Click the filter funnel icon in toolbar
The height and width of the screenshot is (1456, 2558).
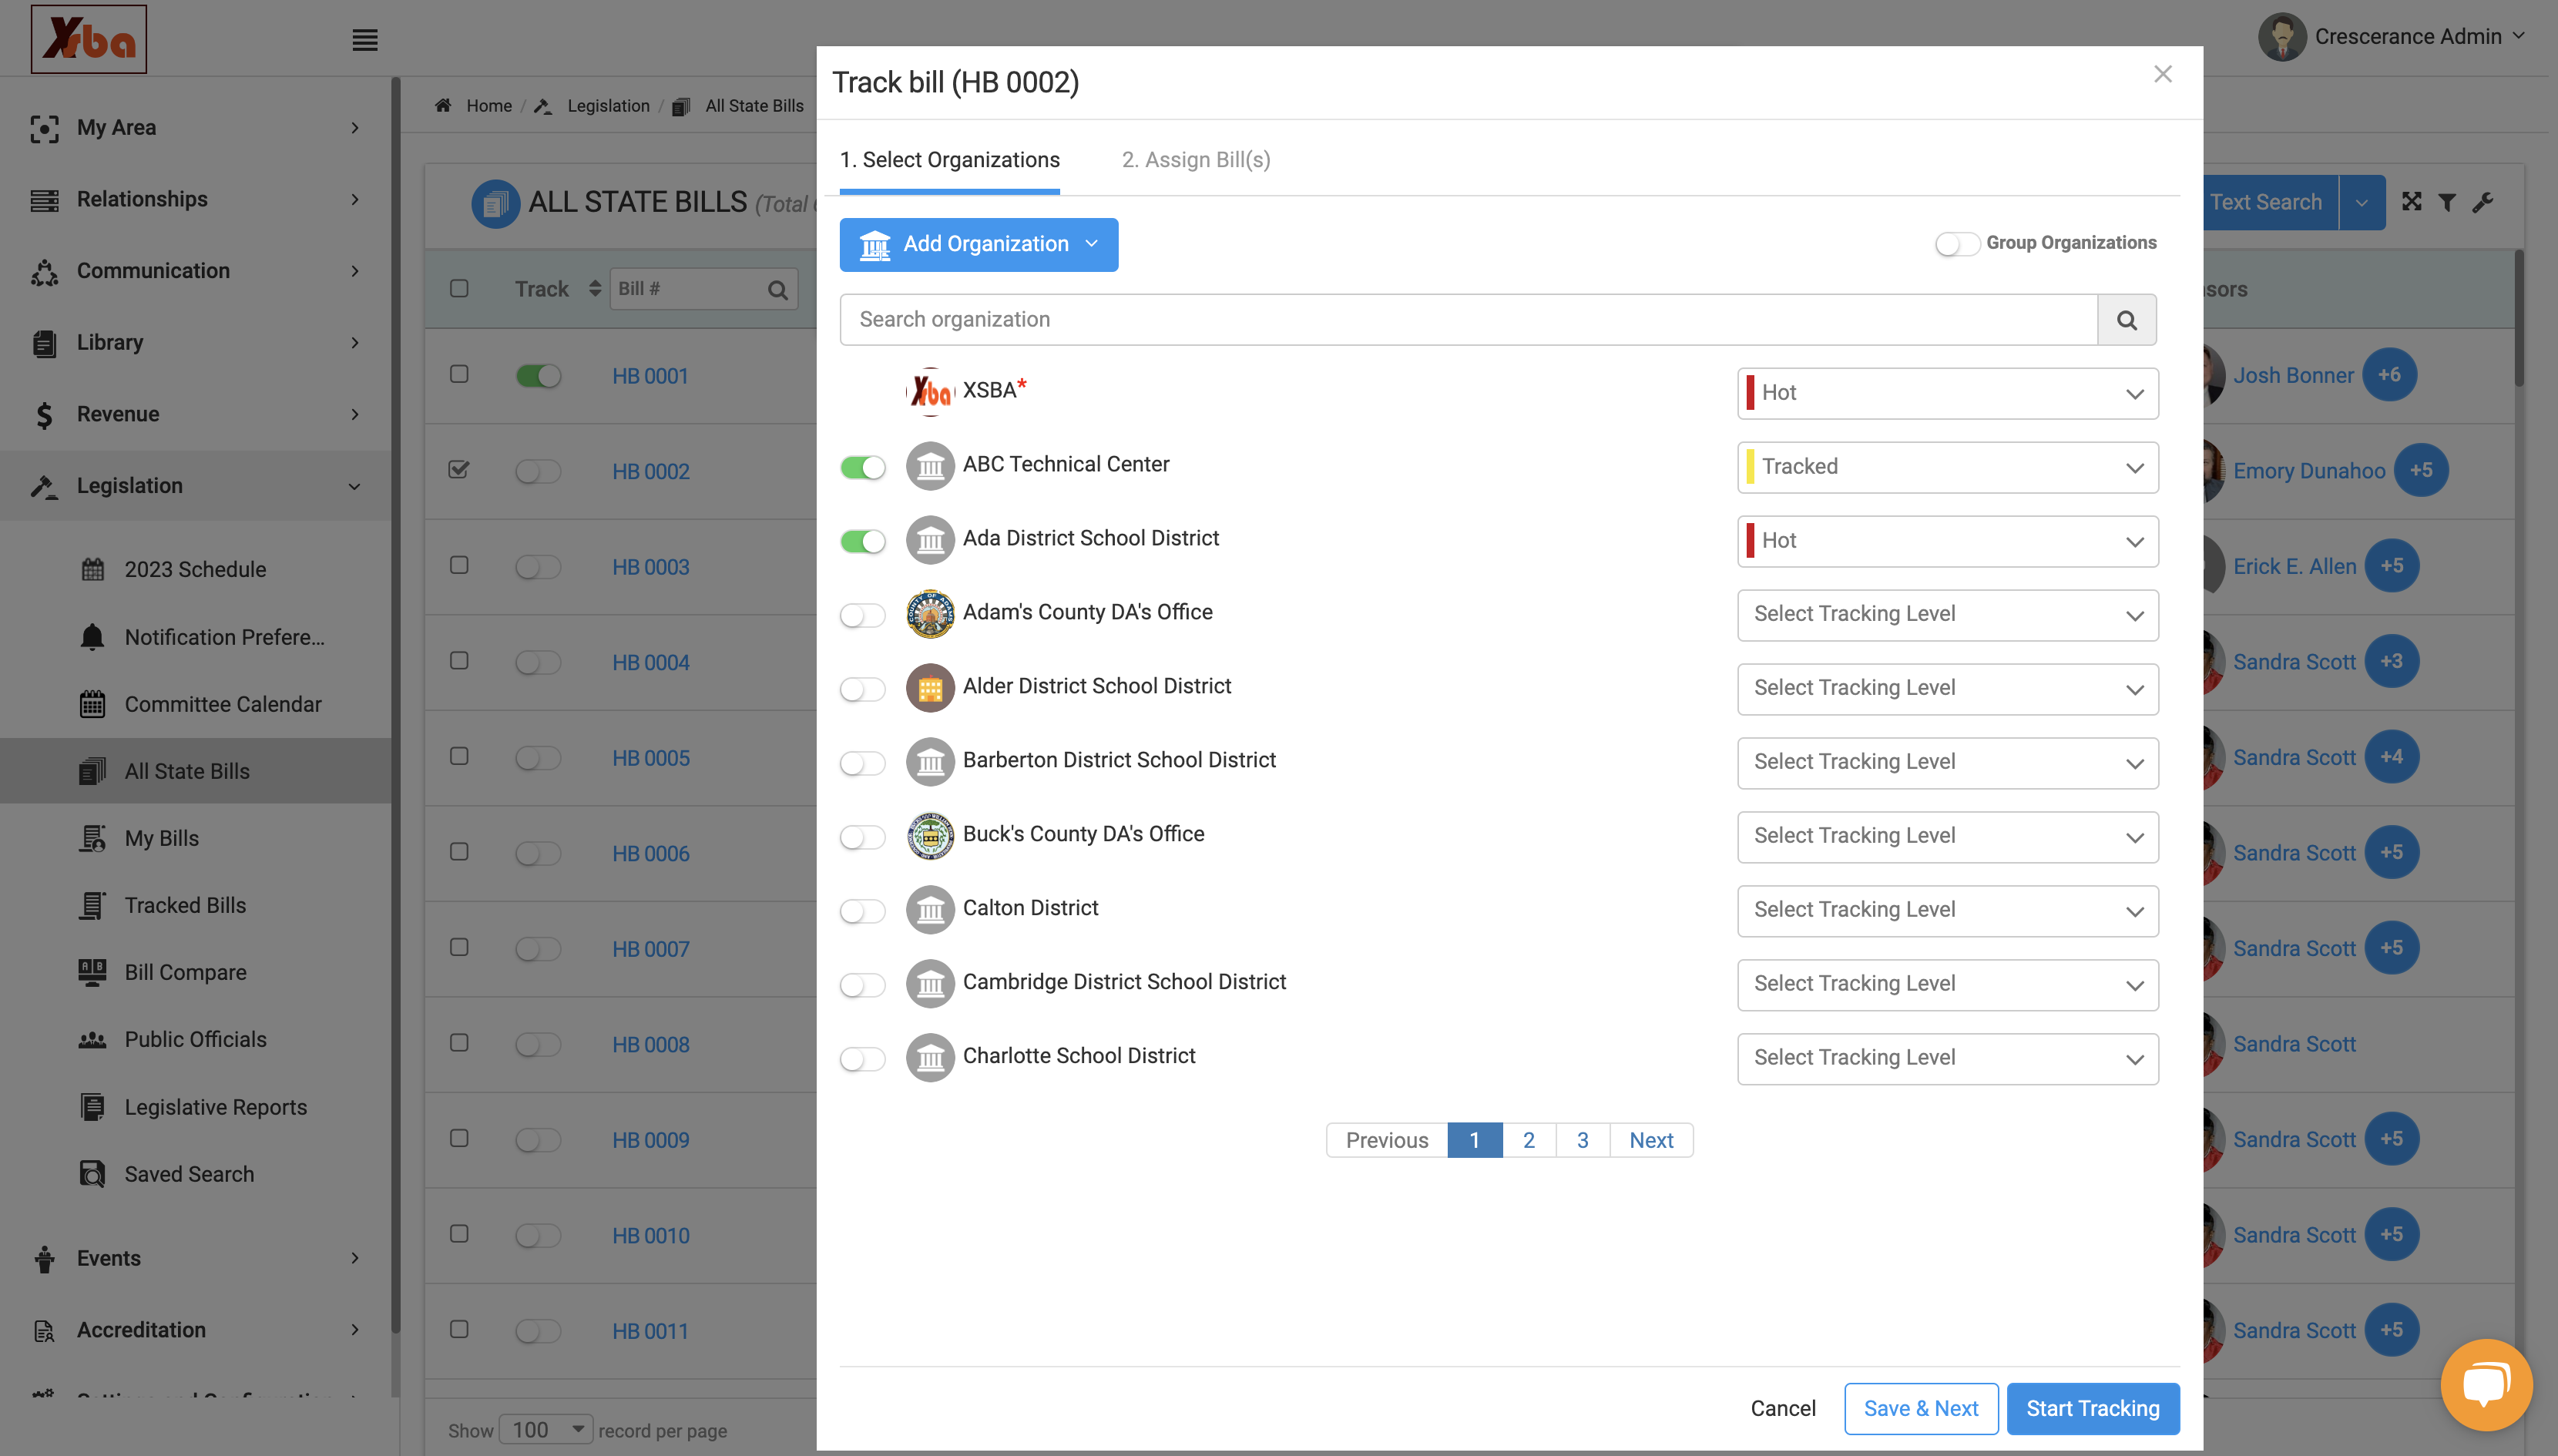click(x=2447, y=202)
